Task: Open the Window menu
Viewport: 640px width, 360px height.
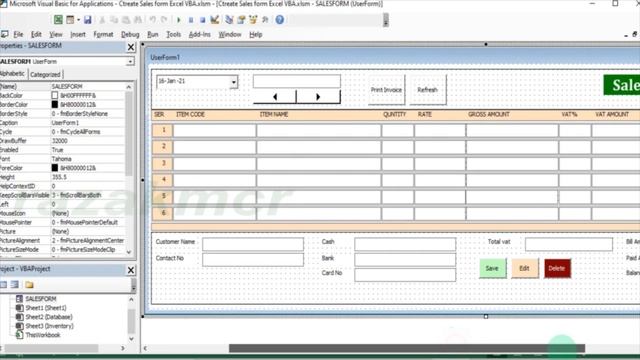Action: pyautogui.click(x=230, y=35)
